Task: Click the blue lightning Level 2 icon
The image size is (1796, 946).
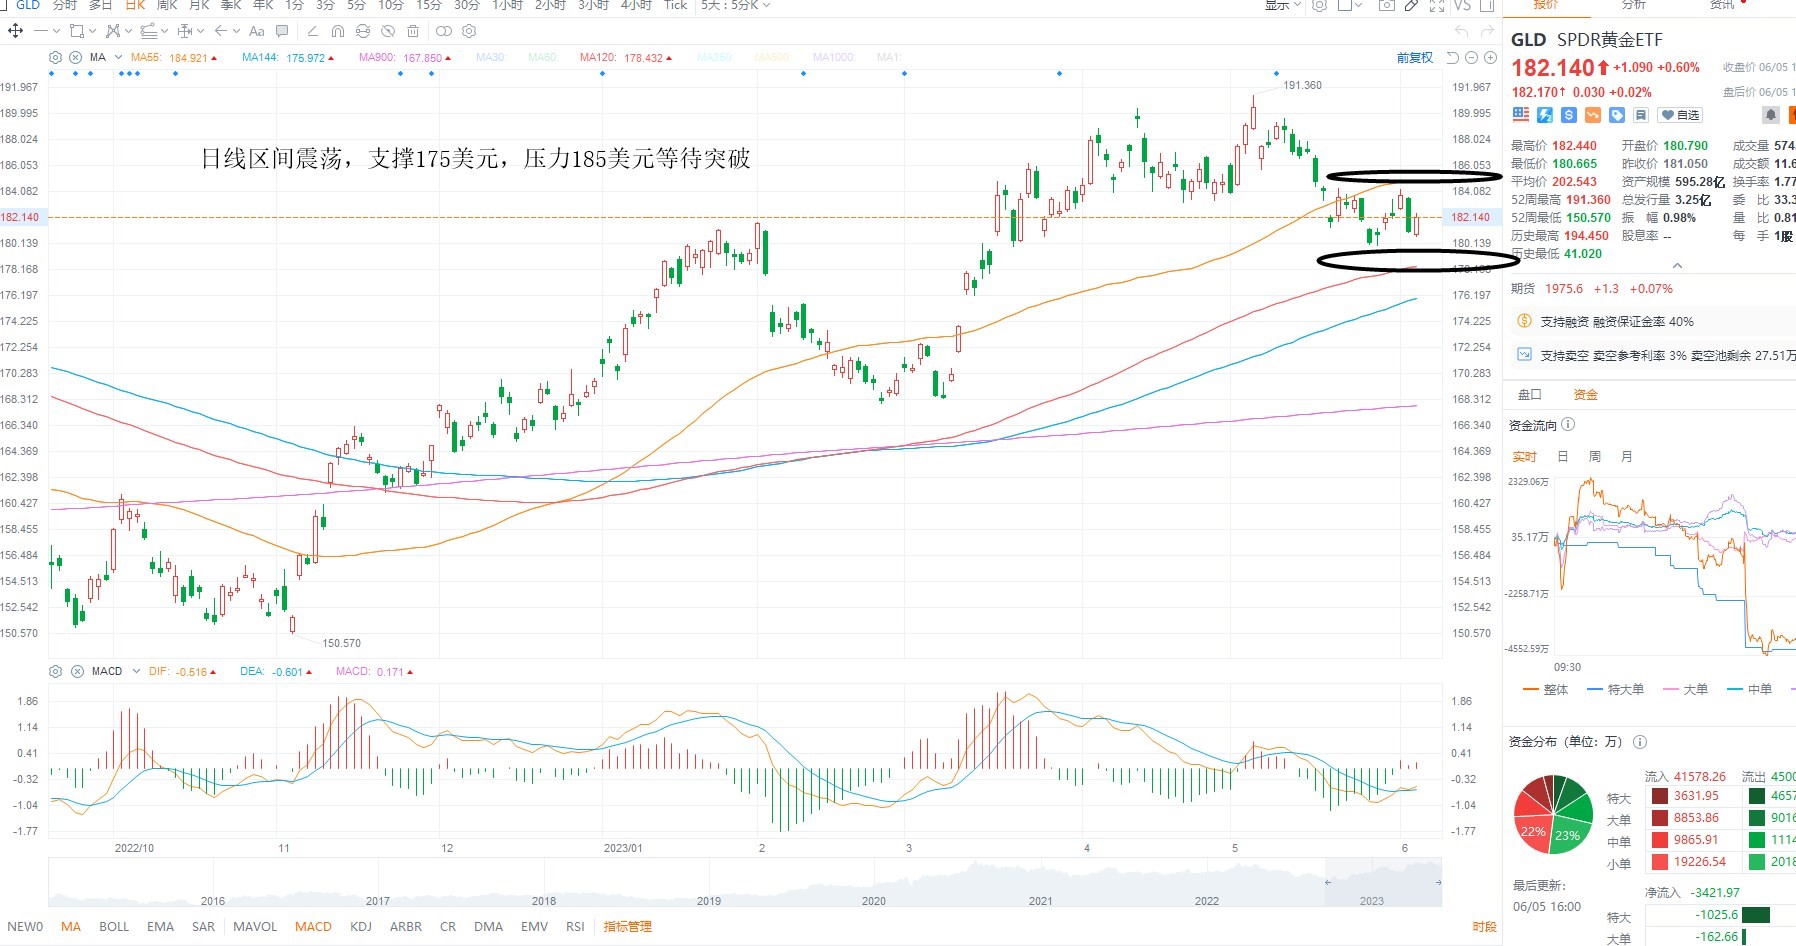Action: click(1544, 115)
